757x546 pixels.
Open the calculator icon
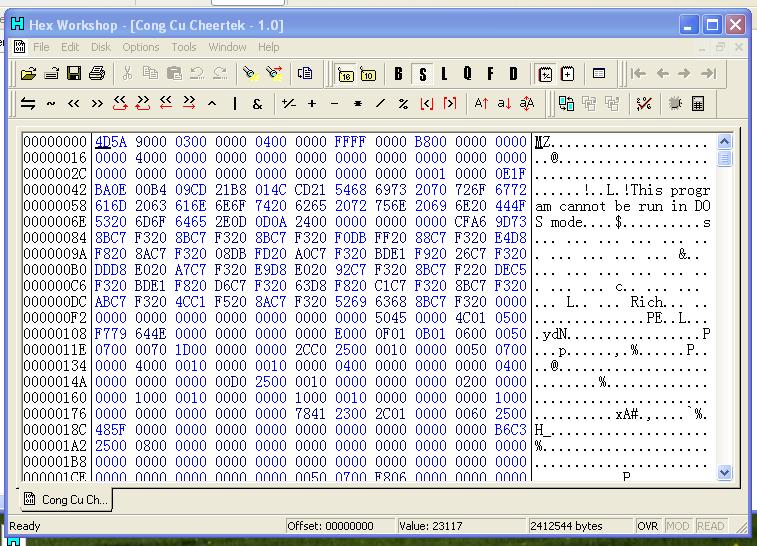(698, 103)
